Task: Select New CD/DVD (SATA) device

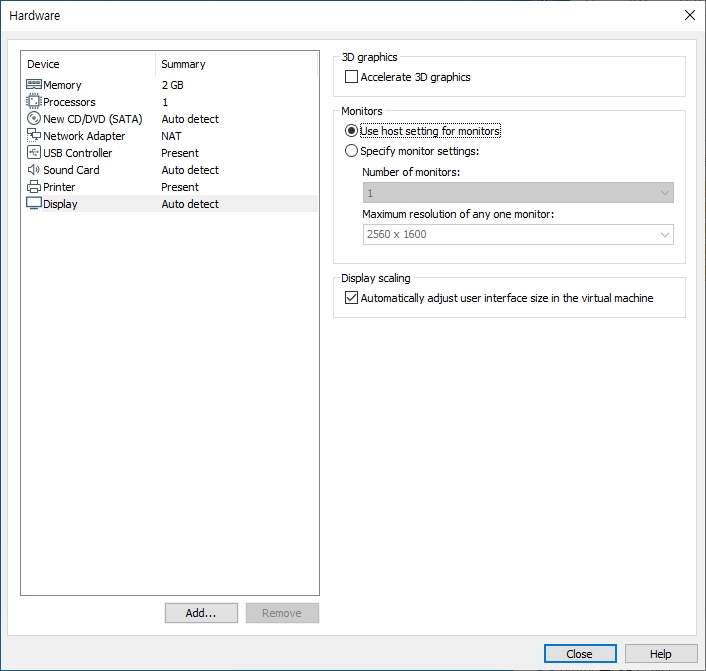Action: click(x=93, y=119)
